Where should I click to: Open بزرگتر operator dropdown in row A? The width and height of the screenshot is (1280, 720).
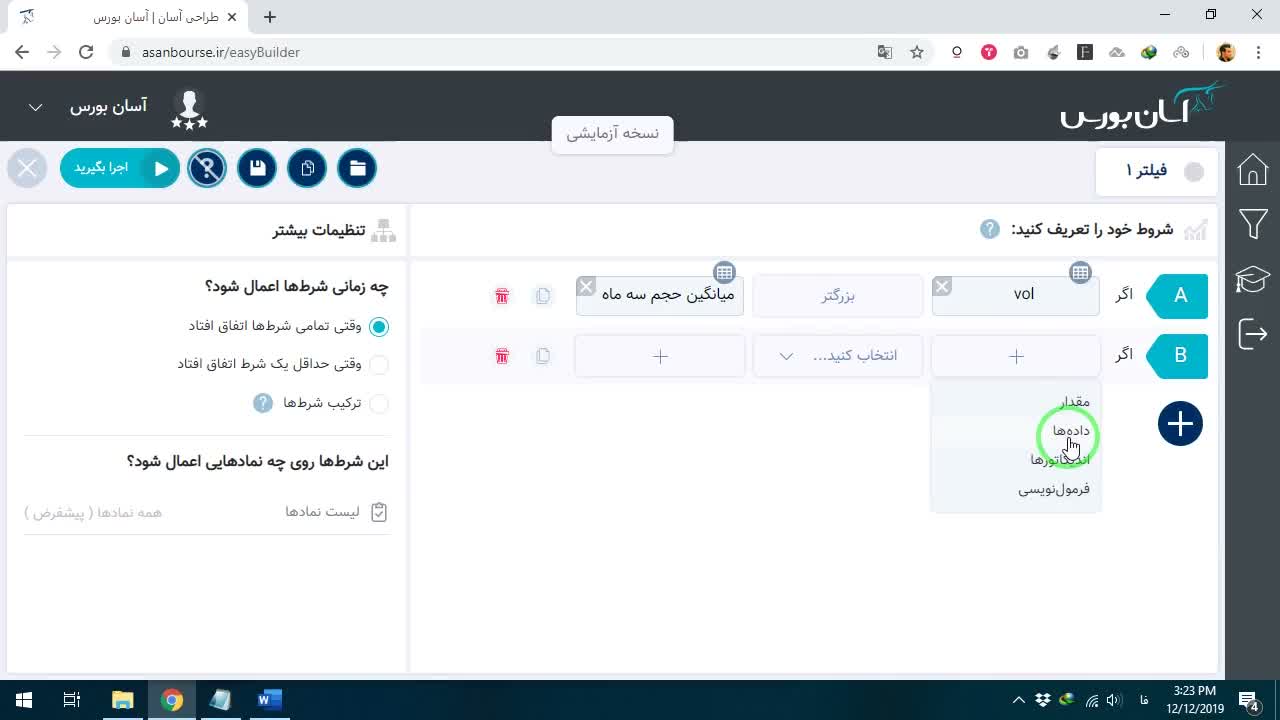tap(838, 296)
